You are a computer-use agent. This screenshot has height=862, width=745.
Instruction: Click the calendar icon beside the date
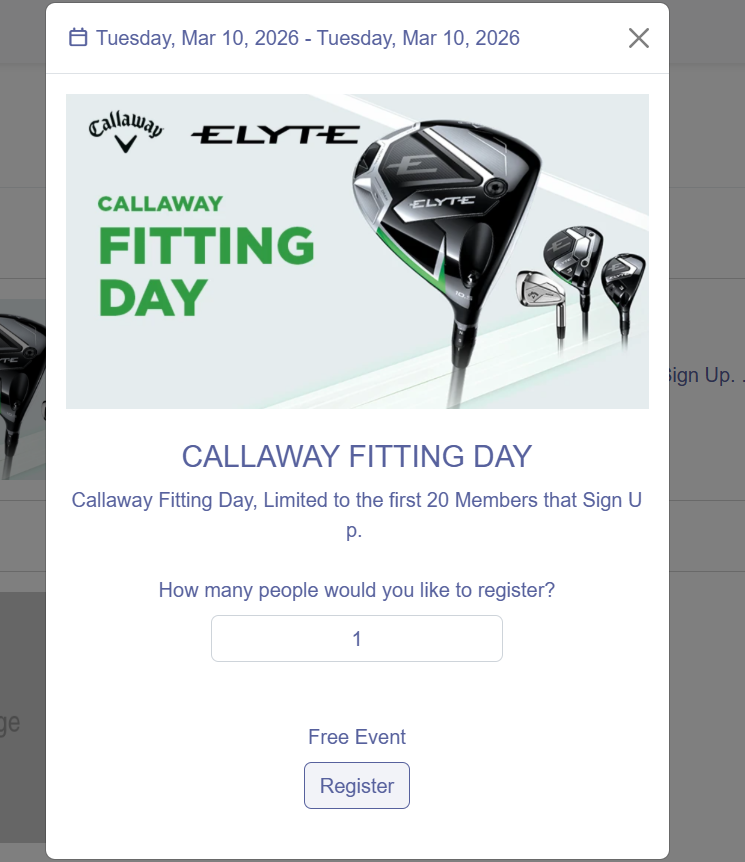pos(78,38)
